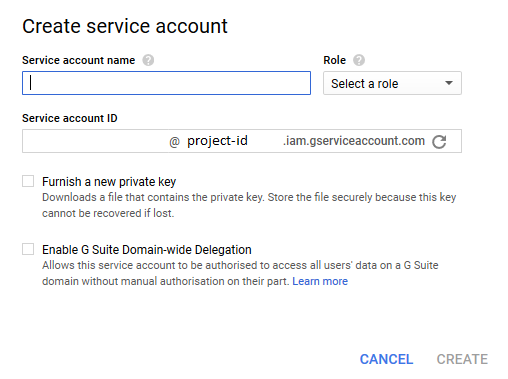This screenshot has width=508, height=379.
Task: Click the Furnish a new private key label
Action: tap(109, 182)
